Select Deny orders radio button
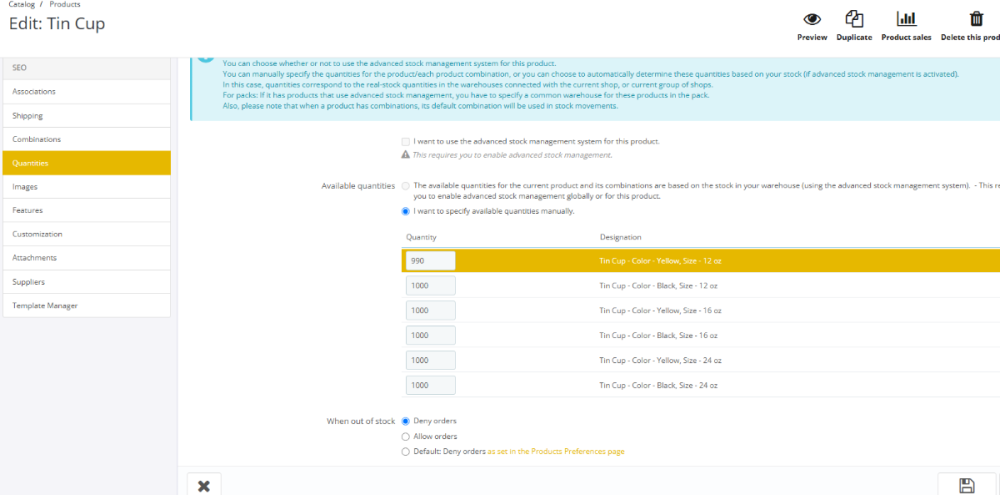Screen dimensions: 1000x495 click(405, 421)
